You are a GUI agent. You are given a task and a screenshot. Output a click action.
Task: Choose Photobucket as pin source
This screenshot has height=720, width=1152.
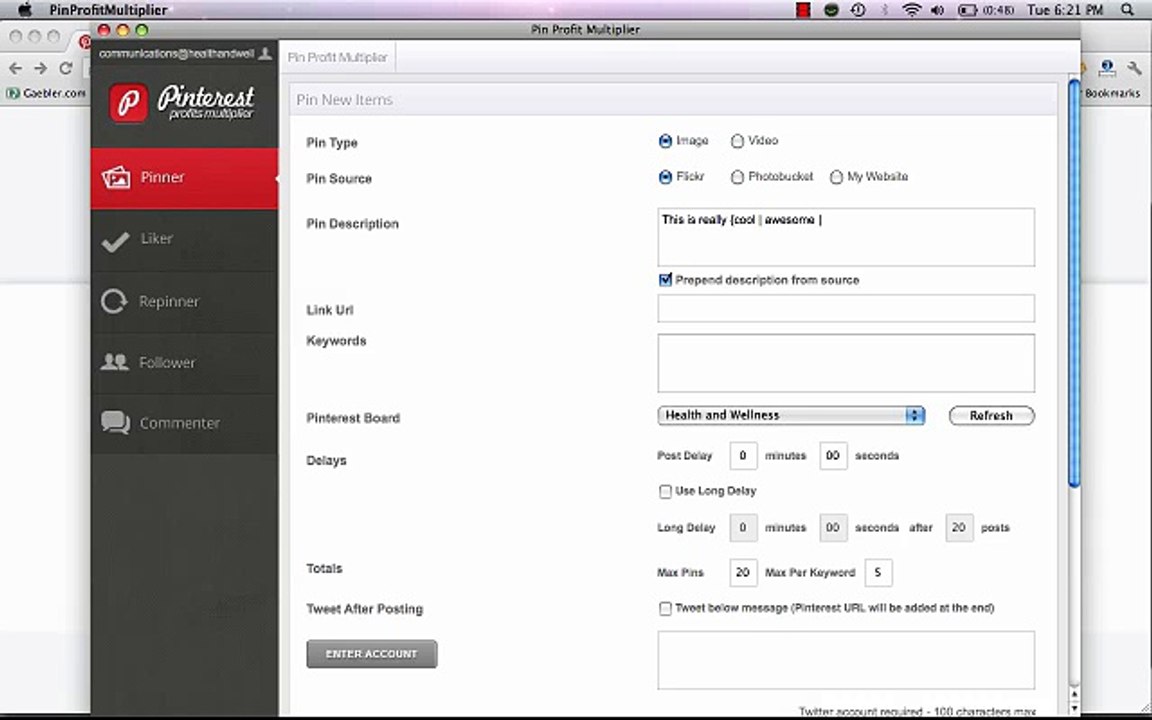[737, 177]
